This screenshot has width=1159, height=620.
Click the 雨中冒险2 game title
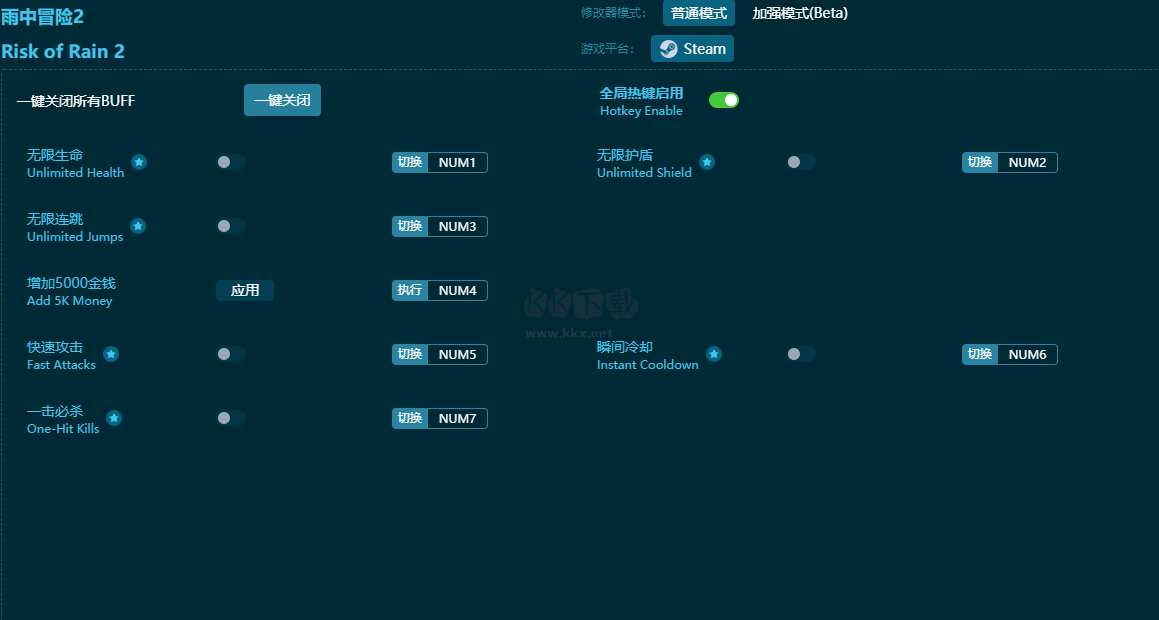[42, 16]
